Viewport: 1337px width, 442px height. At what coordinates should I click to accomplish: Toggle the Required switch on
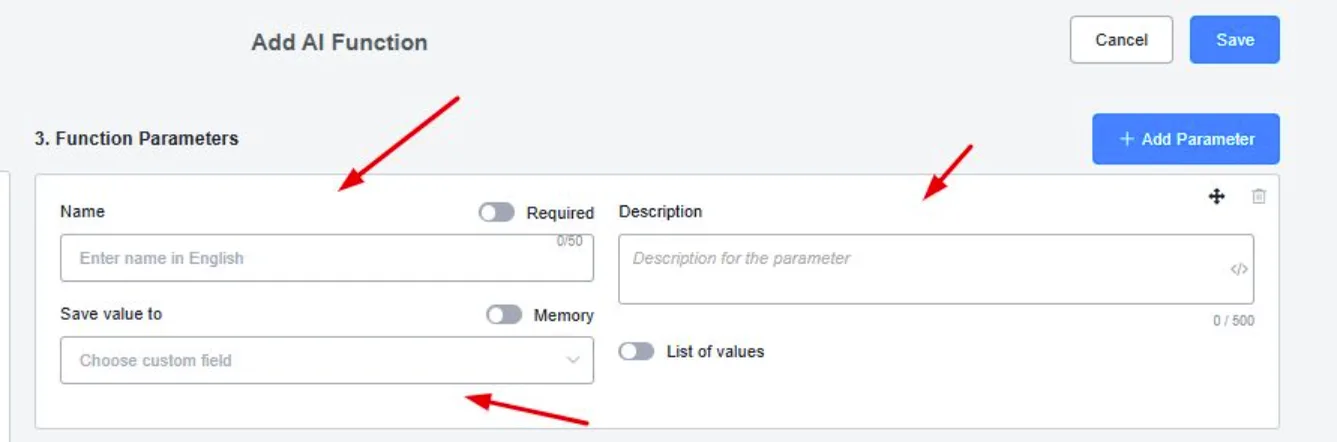pos(496,212)
